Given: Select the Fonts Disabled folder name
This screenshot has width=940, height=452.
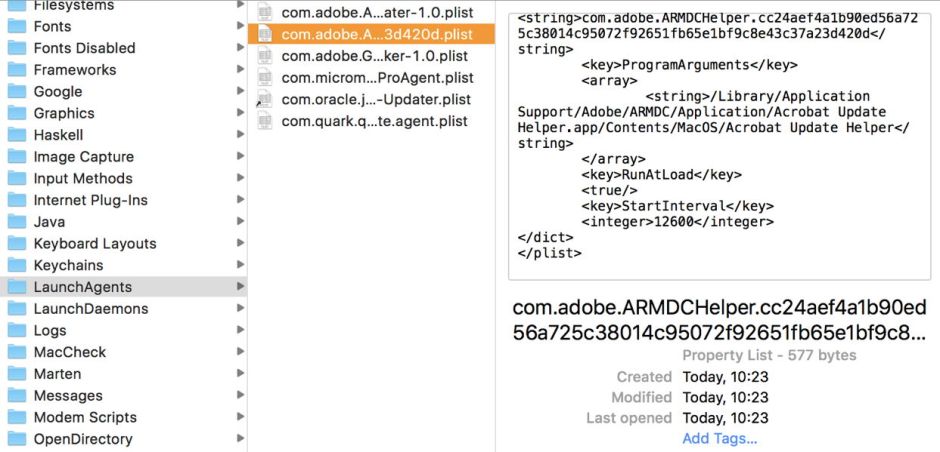Looking at the screenshot, I should tap(85, 48).
